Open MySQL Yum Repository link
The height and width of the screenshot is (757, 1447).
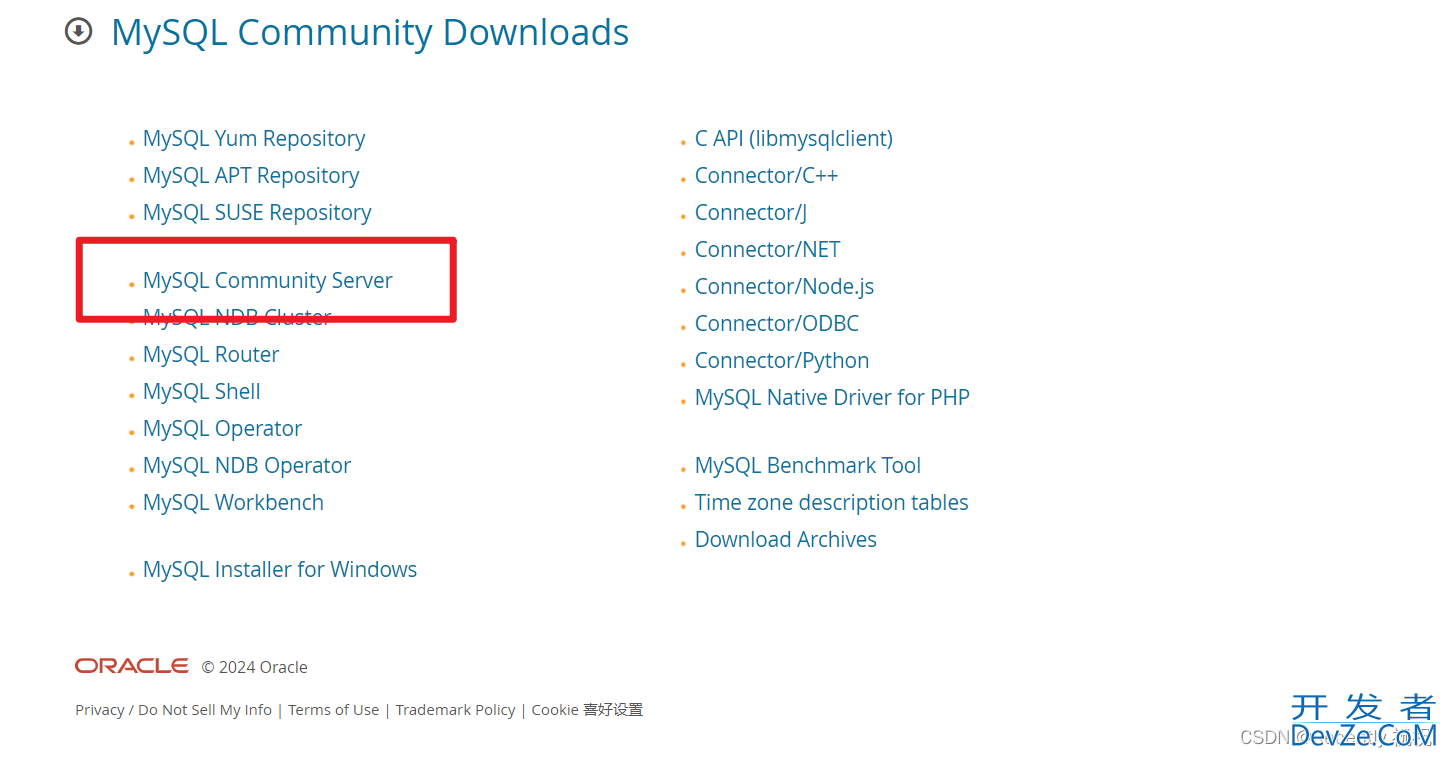254,138
